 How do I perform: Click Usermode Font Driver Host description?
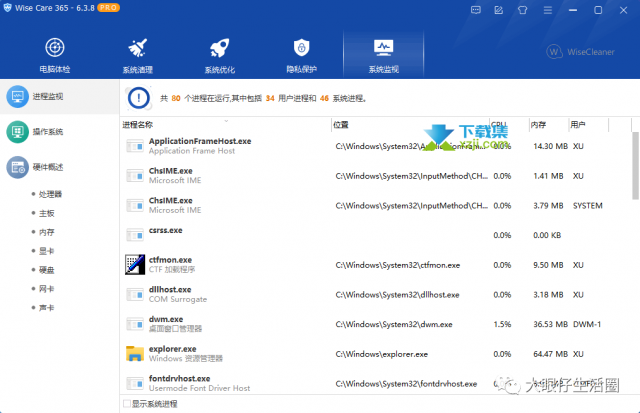199,388
